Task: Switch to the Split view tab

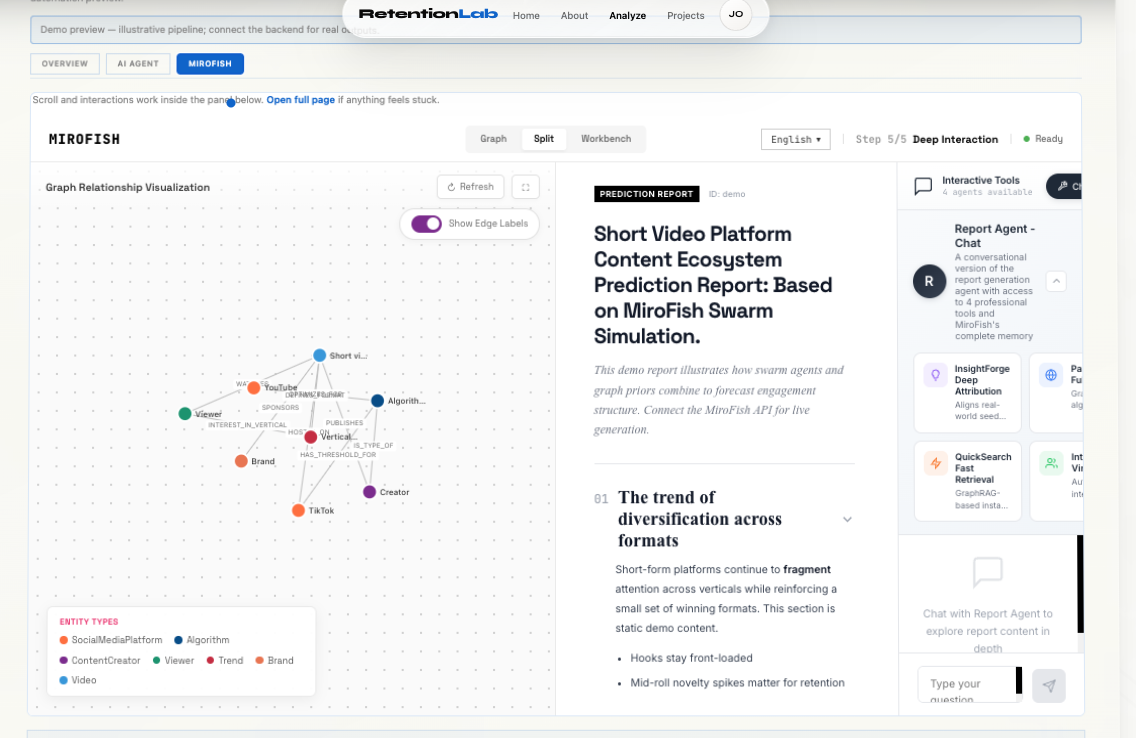Action: 543,139
